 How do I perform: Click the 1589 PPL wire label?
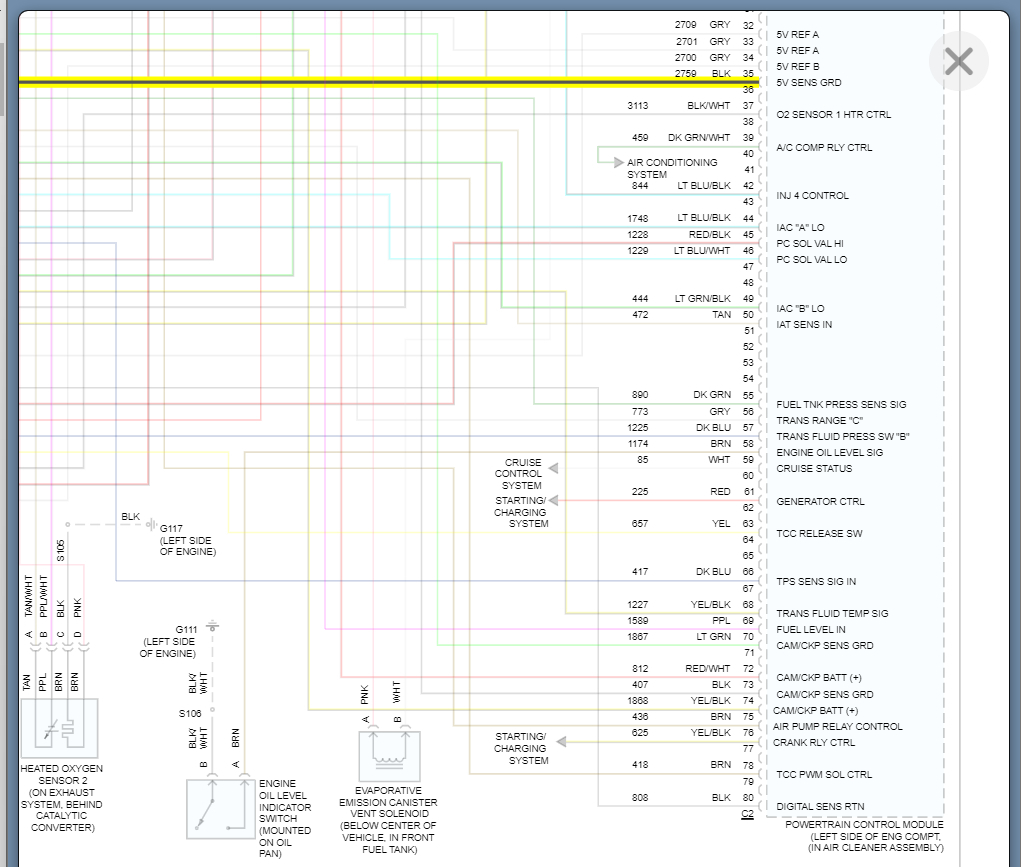click(x=679, y=621)
